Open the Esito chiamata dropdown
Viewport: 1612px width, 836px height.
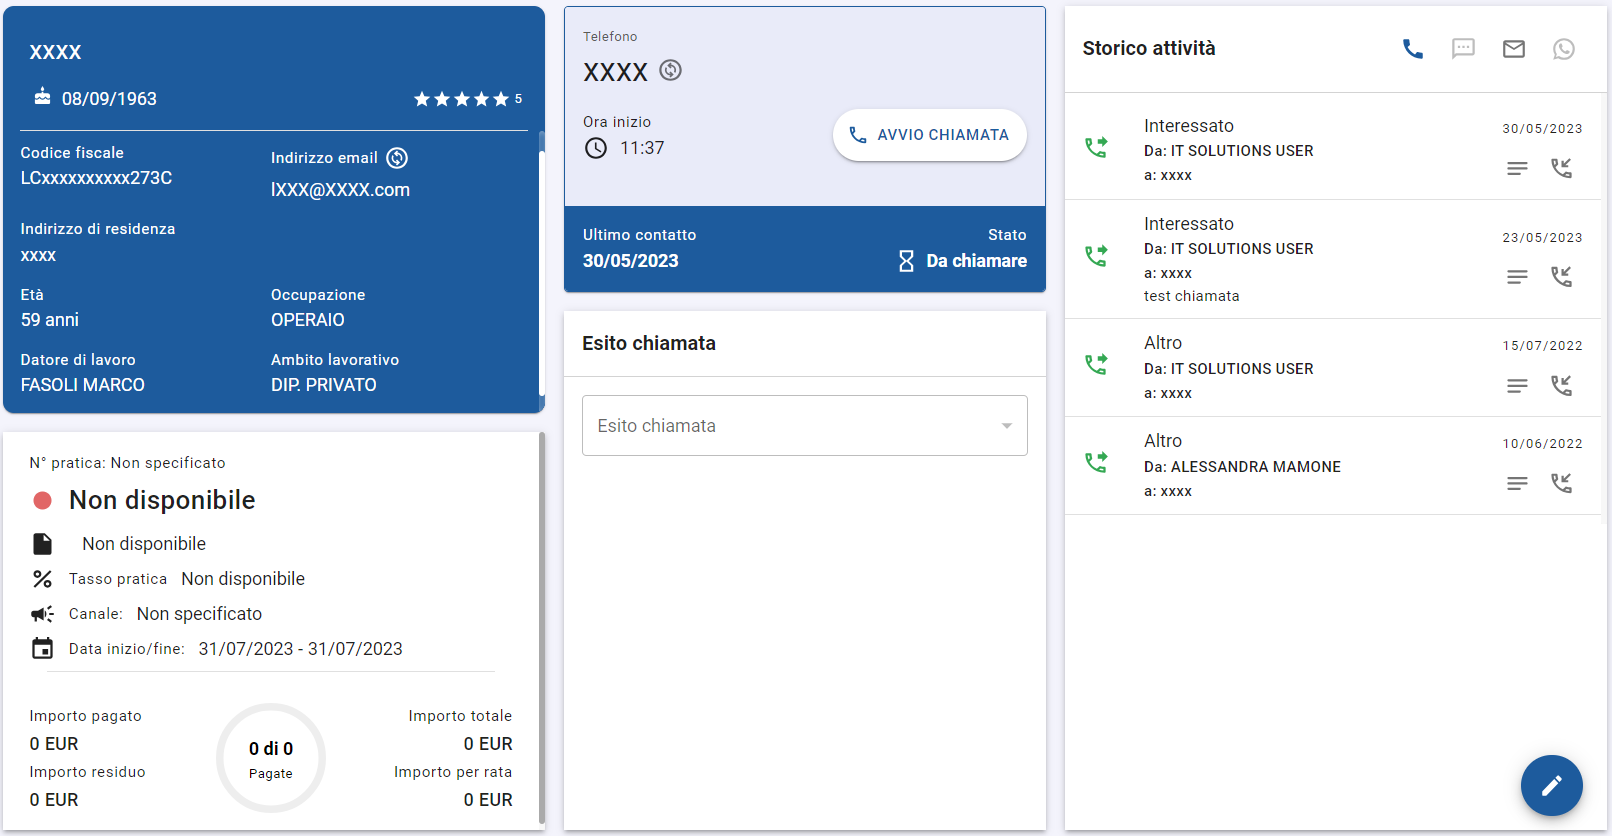790,426
